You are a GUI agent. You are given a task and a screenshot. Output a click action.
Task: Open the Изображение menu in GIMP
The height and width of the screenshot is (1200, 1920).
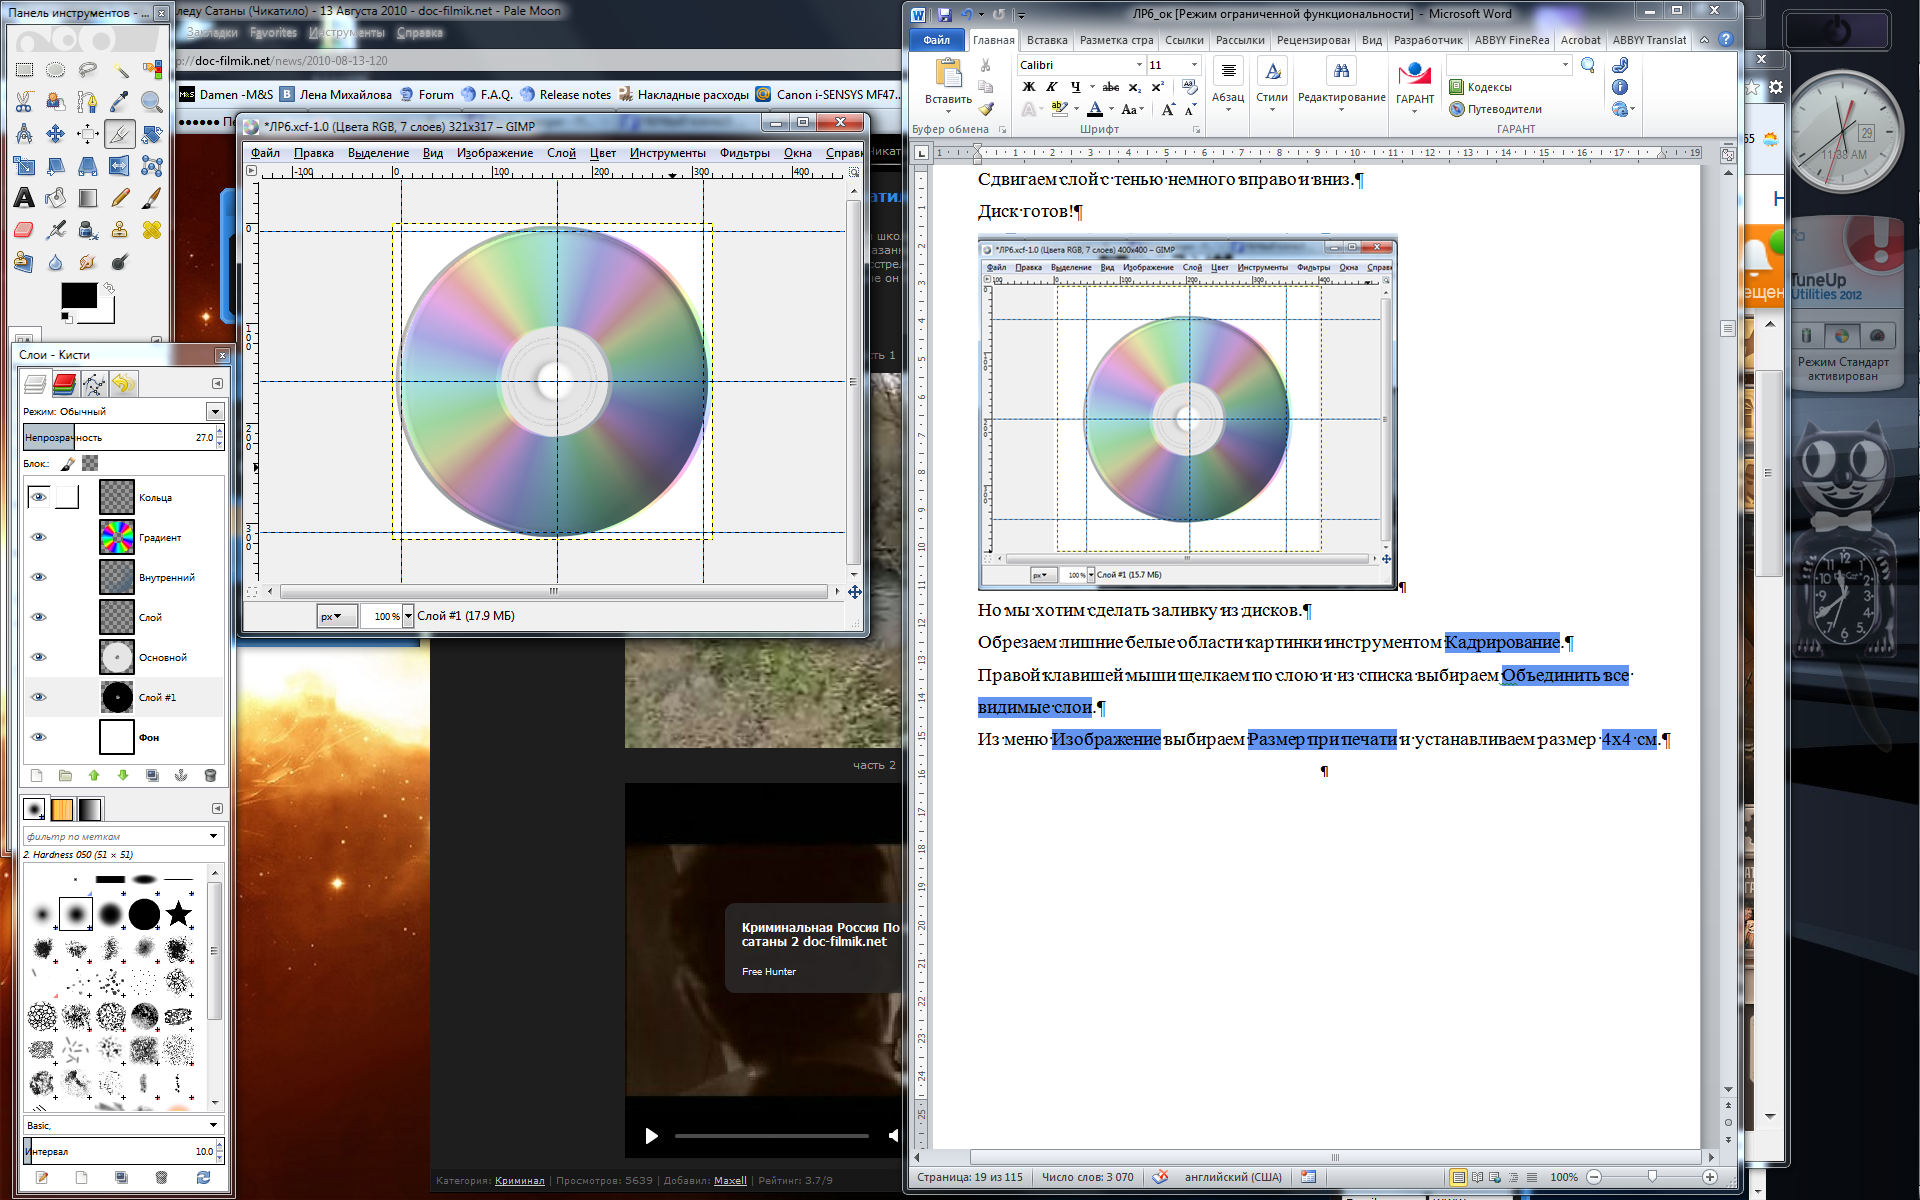click(x=495, y=153)
